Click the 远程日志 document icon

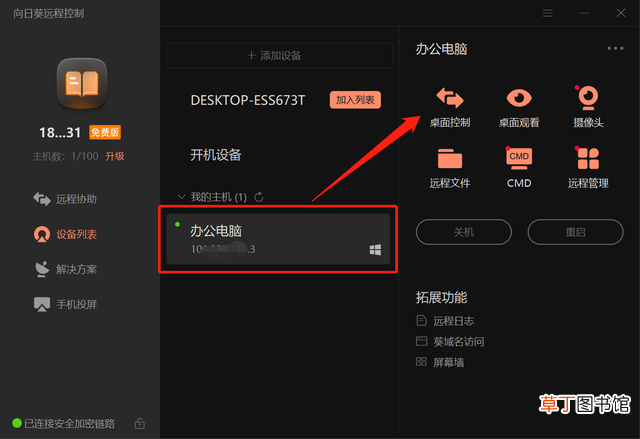[x=421, y=321]
